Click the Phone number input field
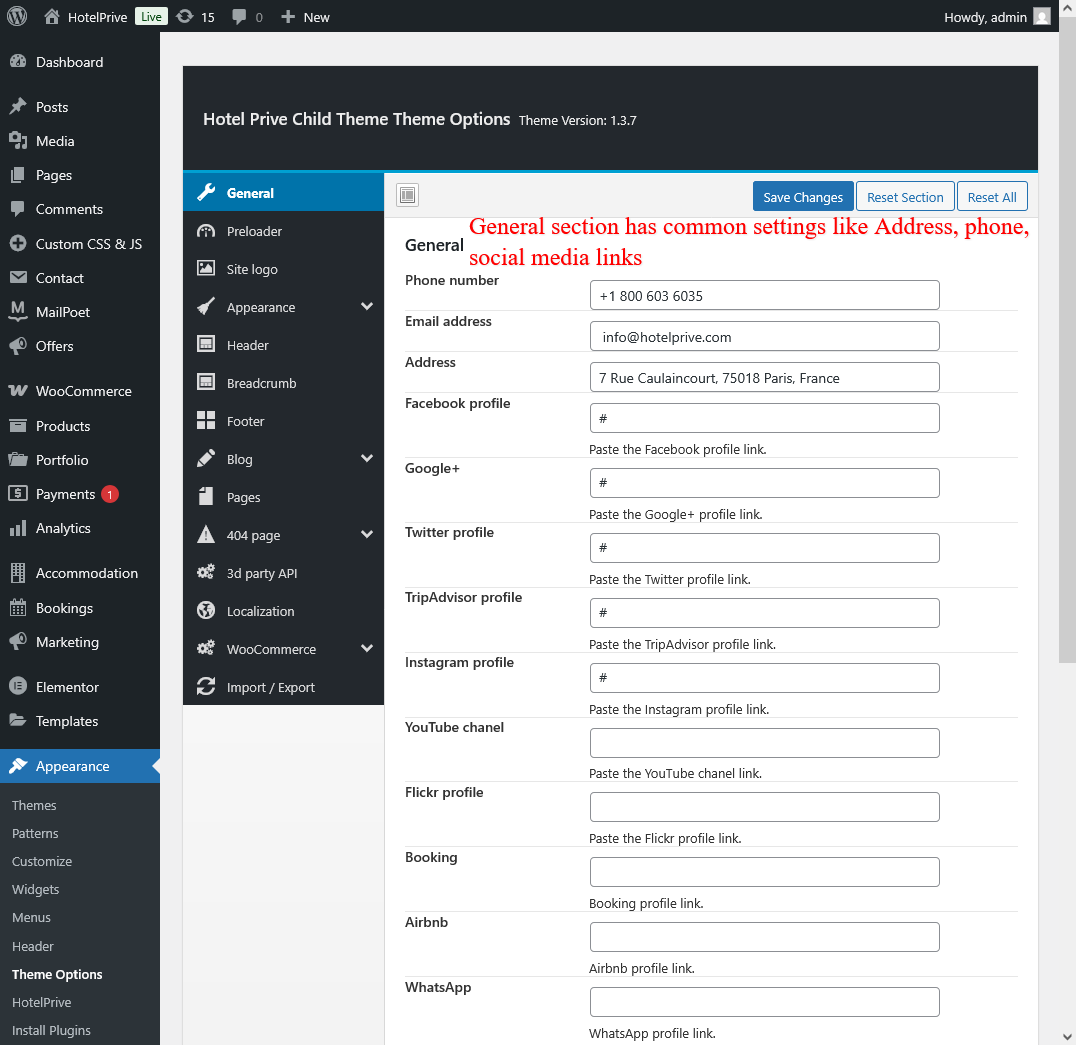Image resolution: width=1076 pixels, height=1045 pixels. coord(764,295)
